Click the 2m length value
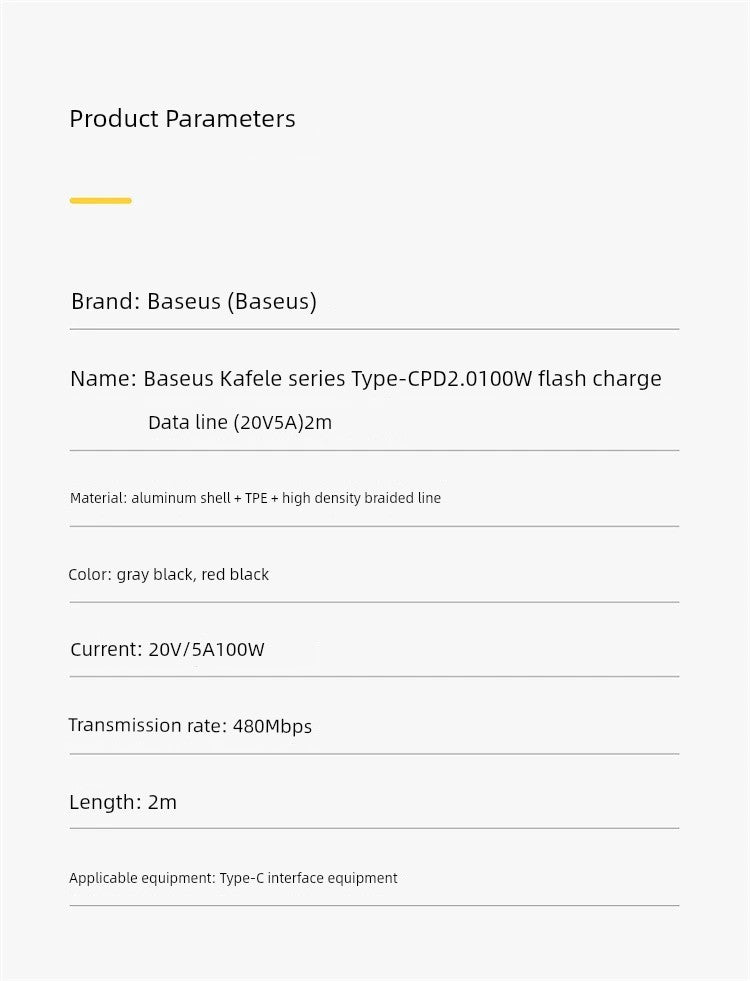 coord(163,802)
